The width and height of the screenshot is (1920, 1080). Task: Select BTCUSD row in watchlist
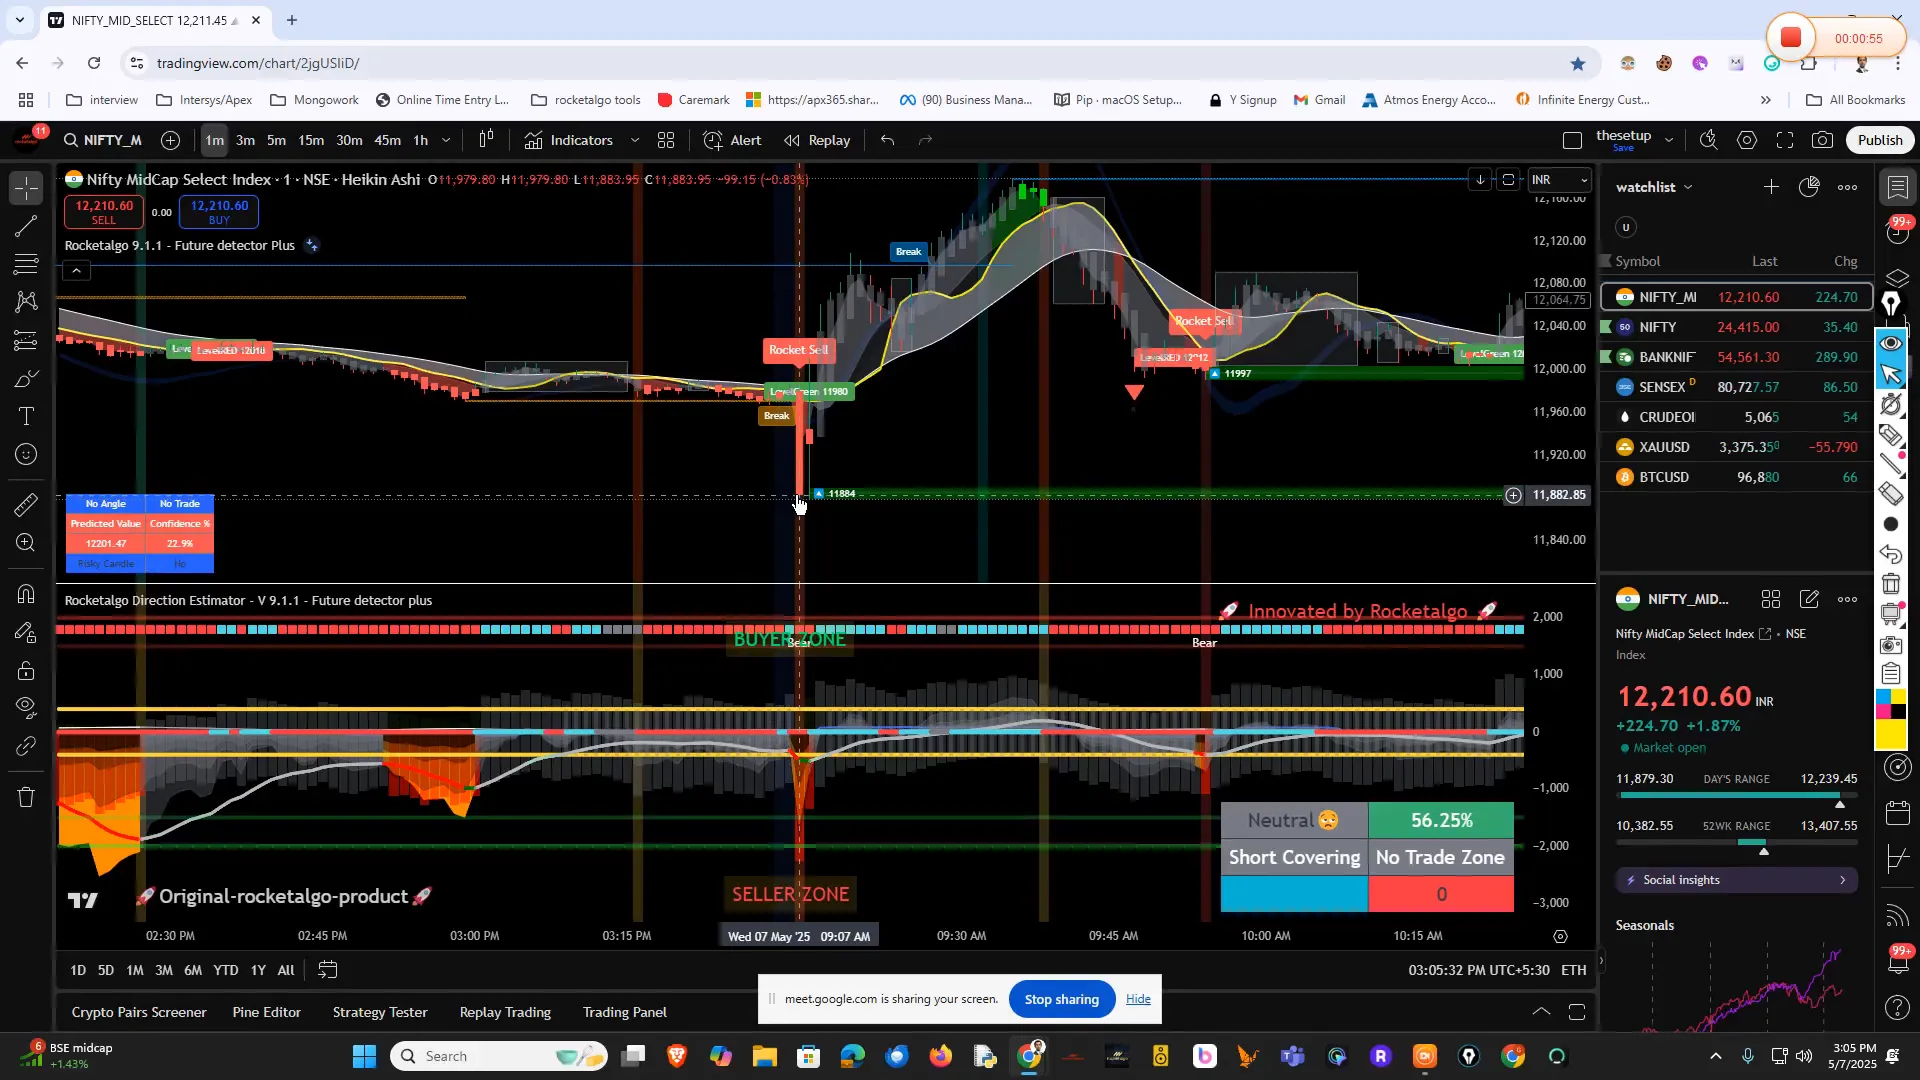1736,477
